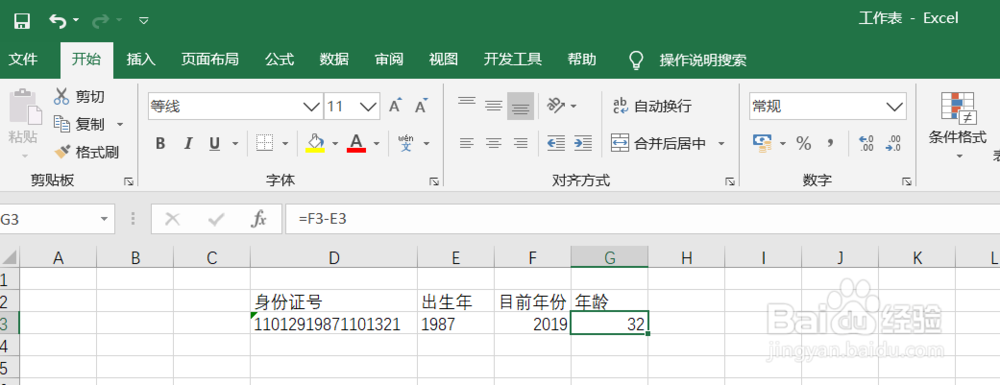Viewport: 1000px width, 385px height.
Task: Align cell text left
Action: coord(467,143)
